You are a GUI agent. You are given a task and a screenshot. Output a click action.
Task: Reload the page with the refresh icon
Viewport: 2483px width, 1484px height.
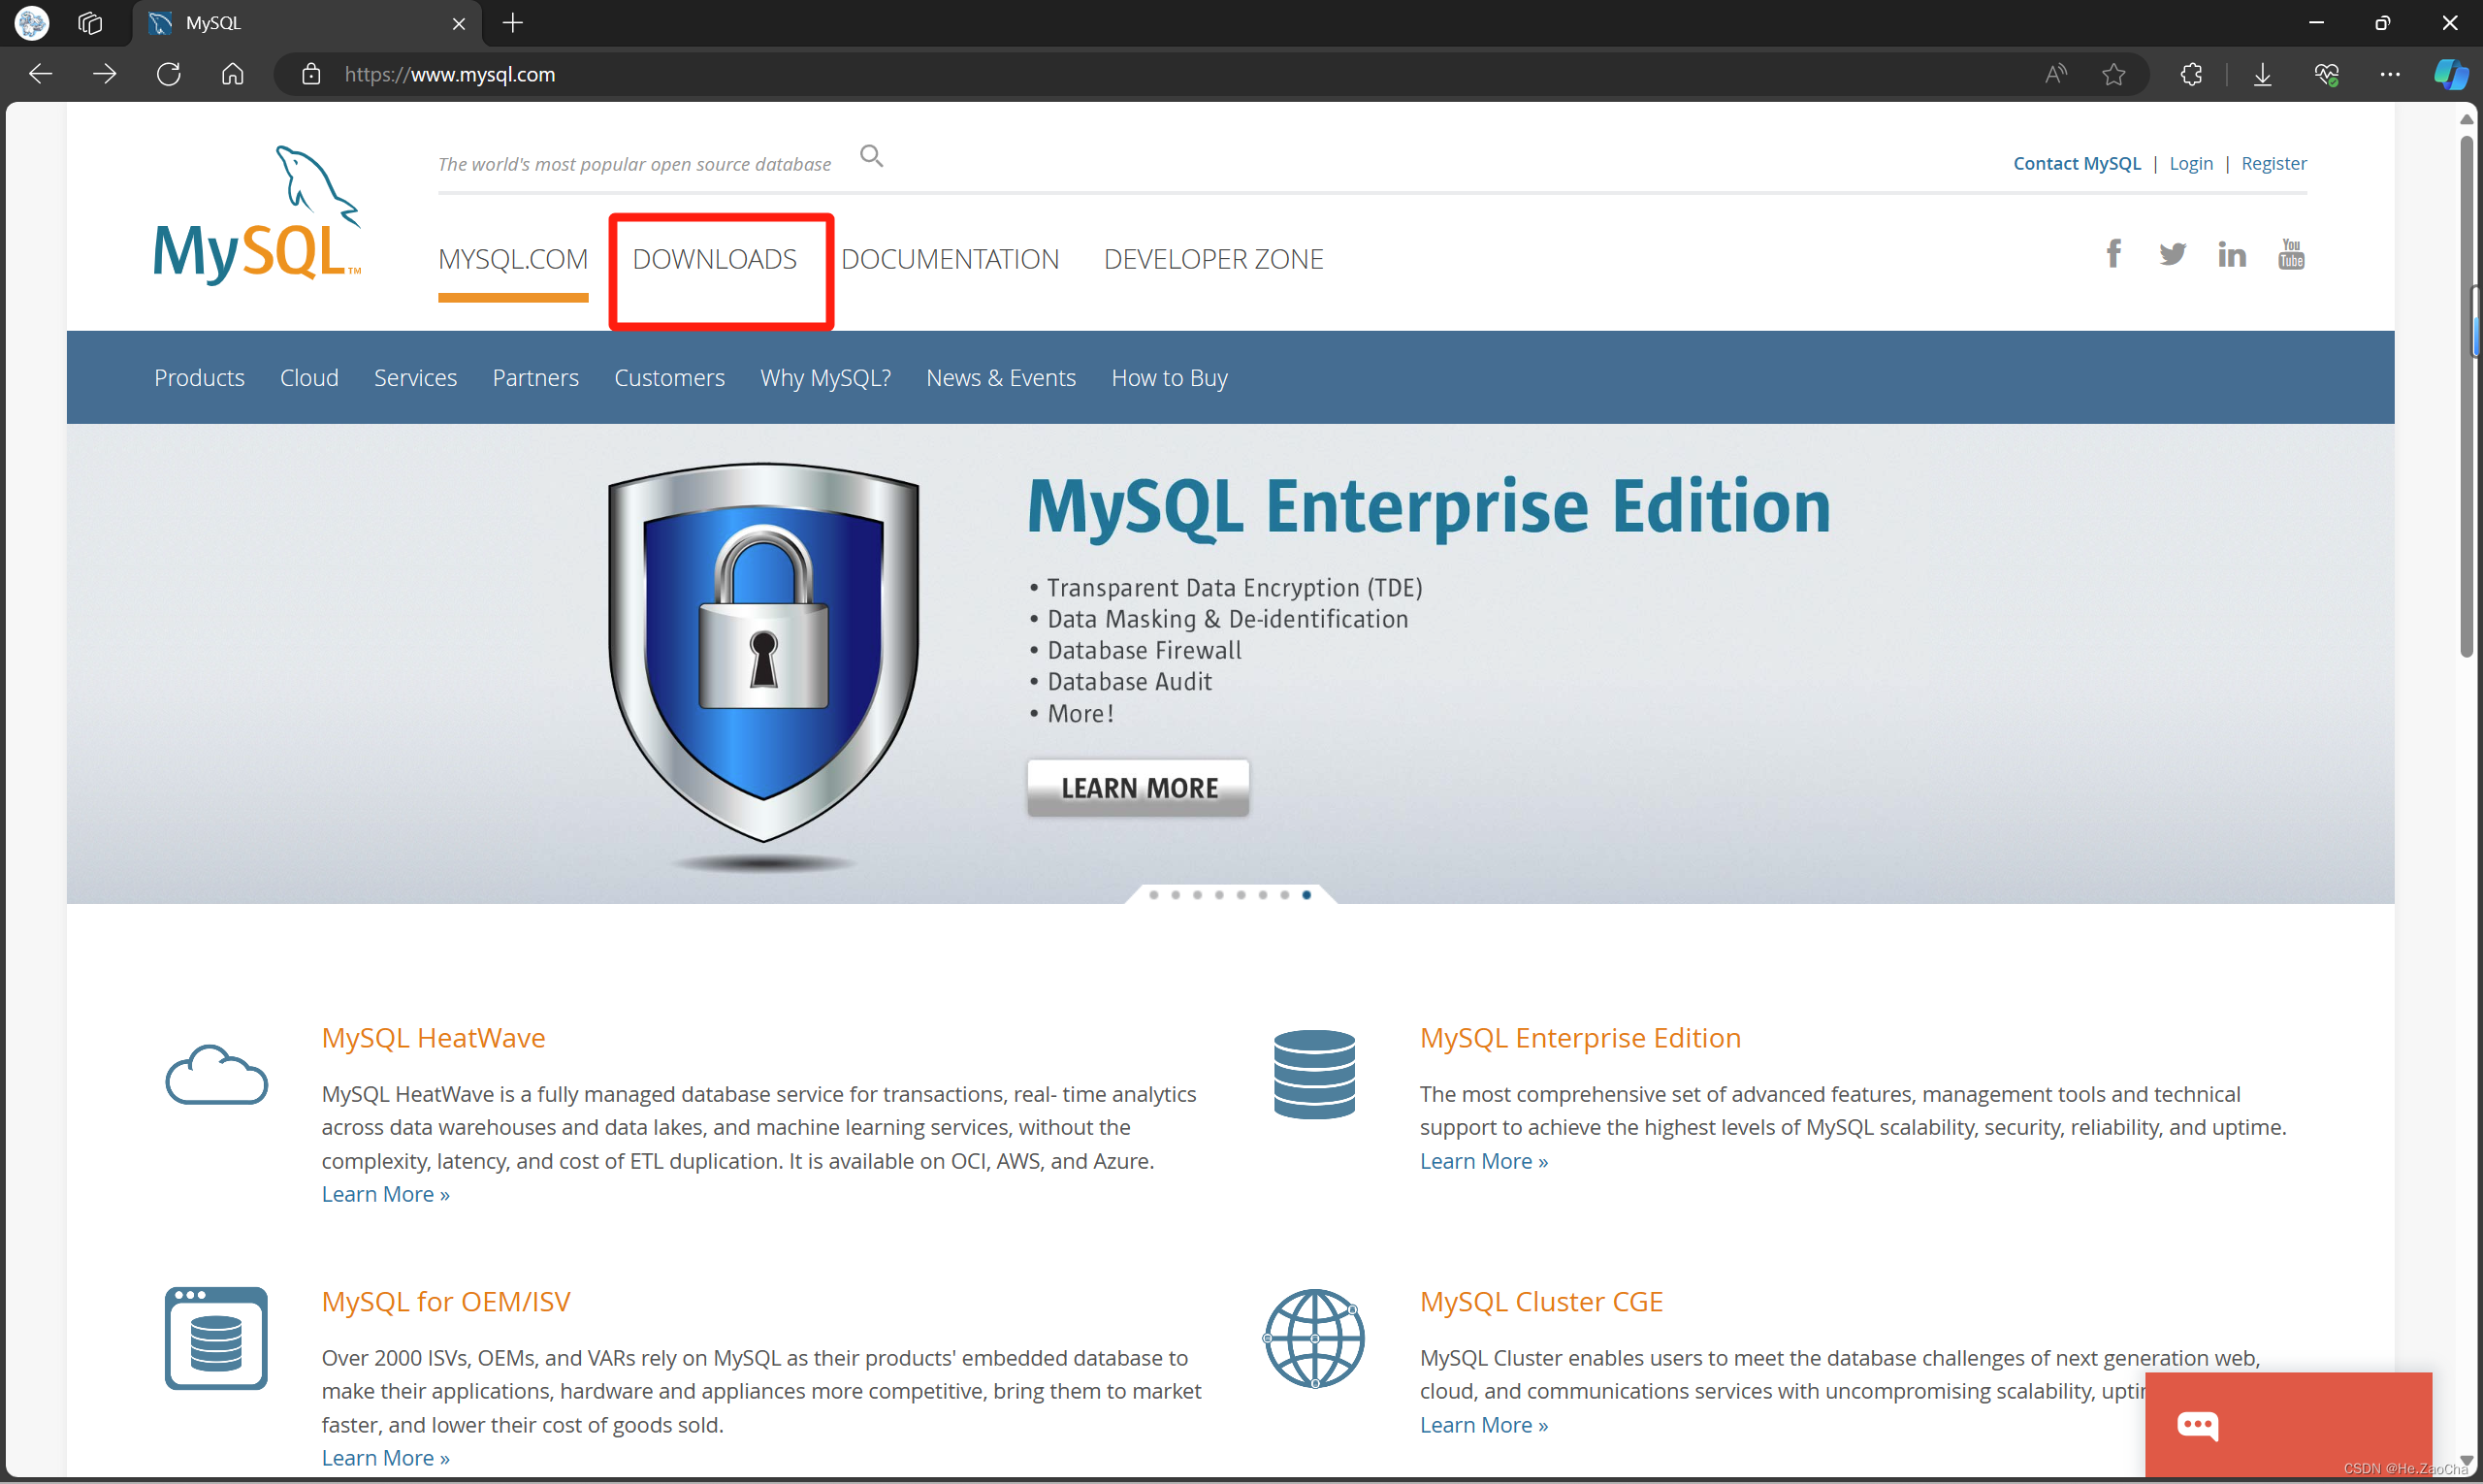click(168, 74)
